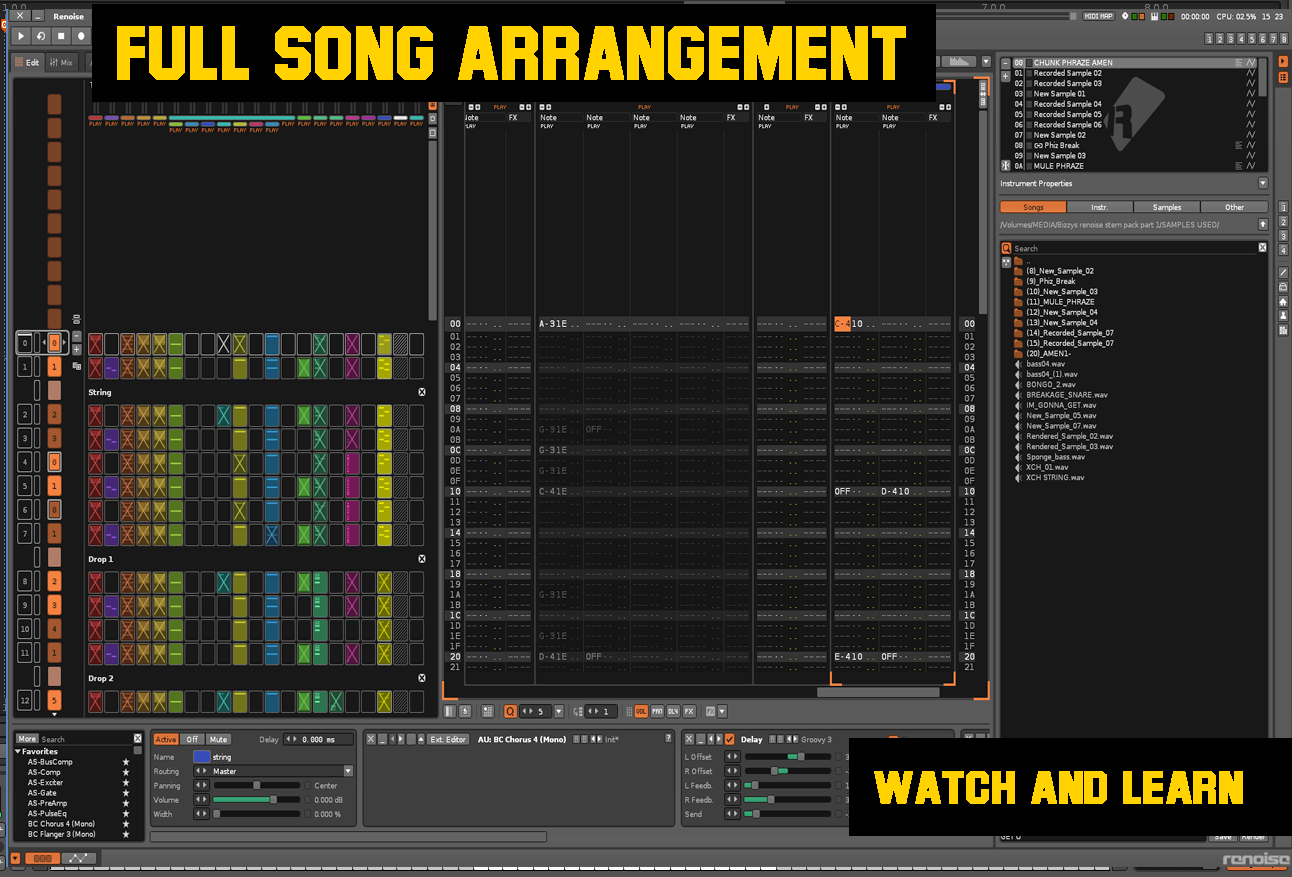Open the Instr. browser tab
The image size is (1292, 877).
[1099, 207]
